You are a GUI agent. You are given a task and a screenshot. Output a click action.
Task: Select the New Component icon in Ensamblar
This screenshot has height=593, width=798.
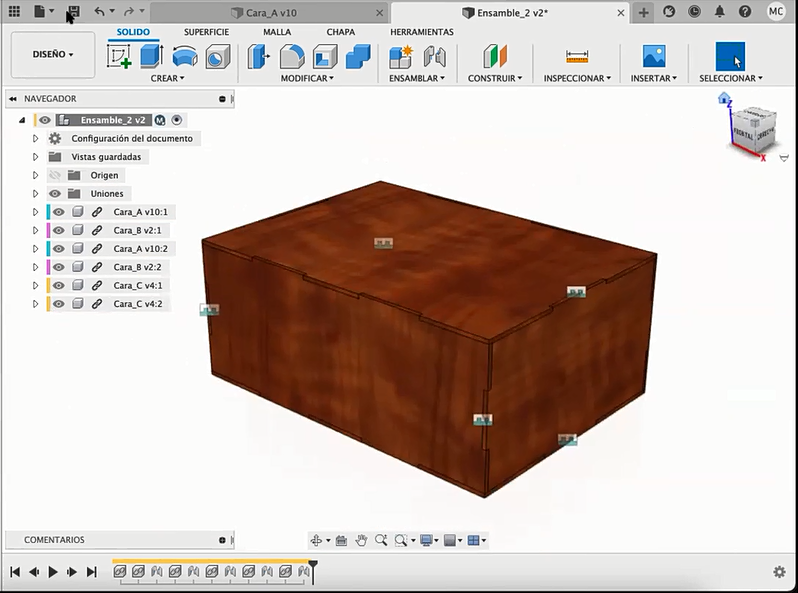tap(401, 56)
